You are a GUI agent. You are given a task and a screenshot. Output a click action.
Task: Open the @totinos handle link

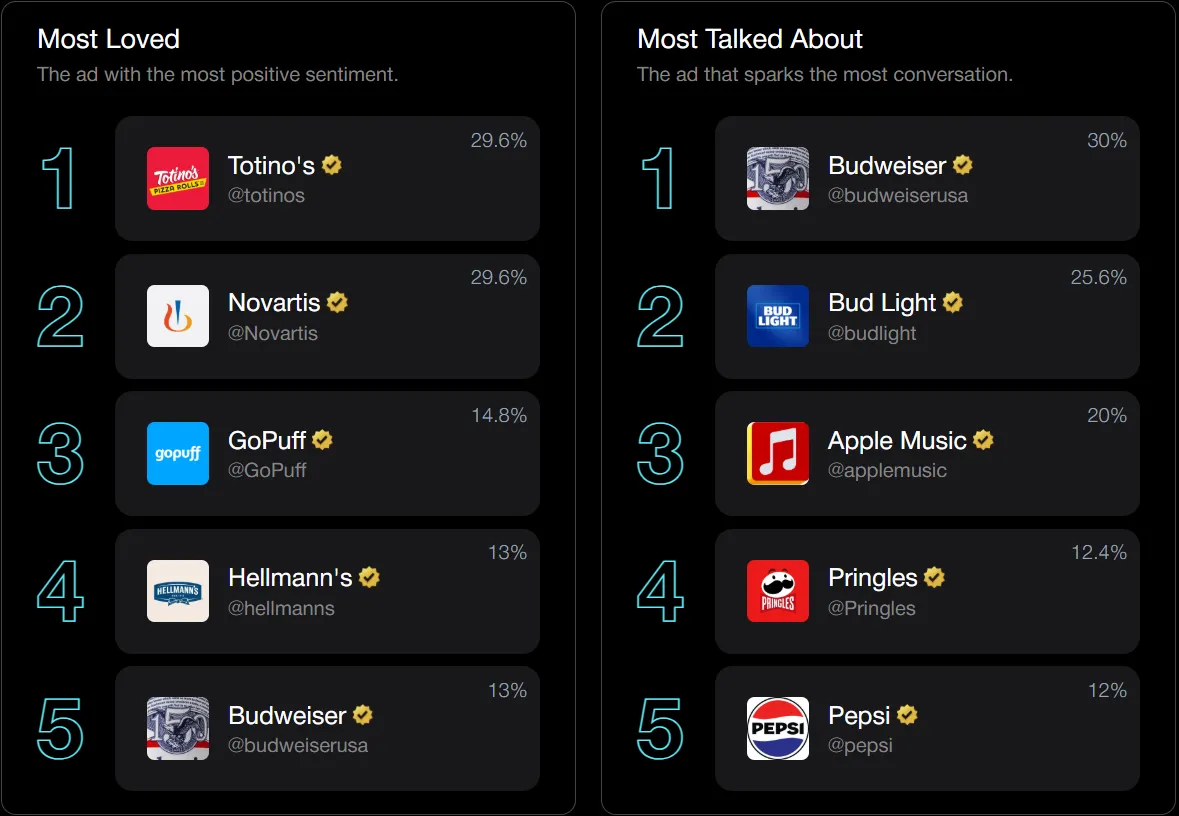[266, 196]
